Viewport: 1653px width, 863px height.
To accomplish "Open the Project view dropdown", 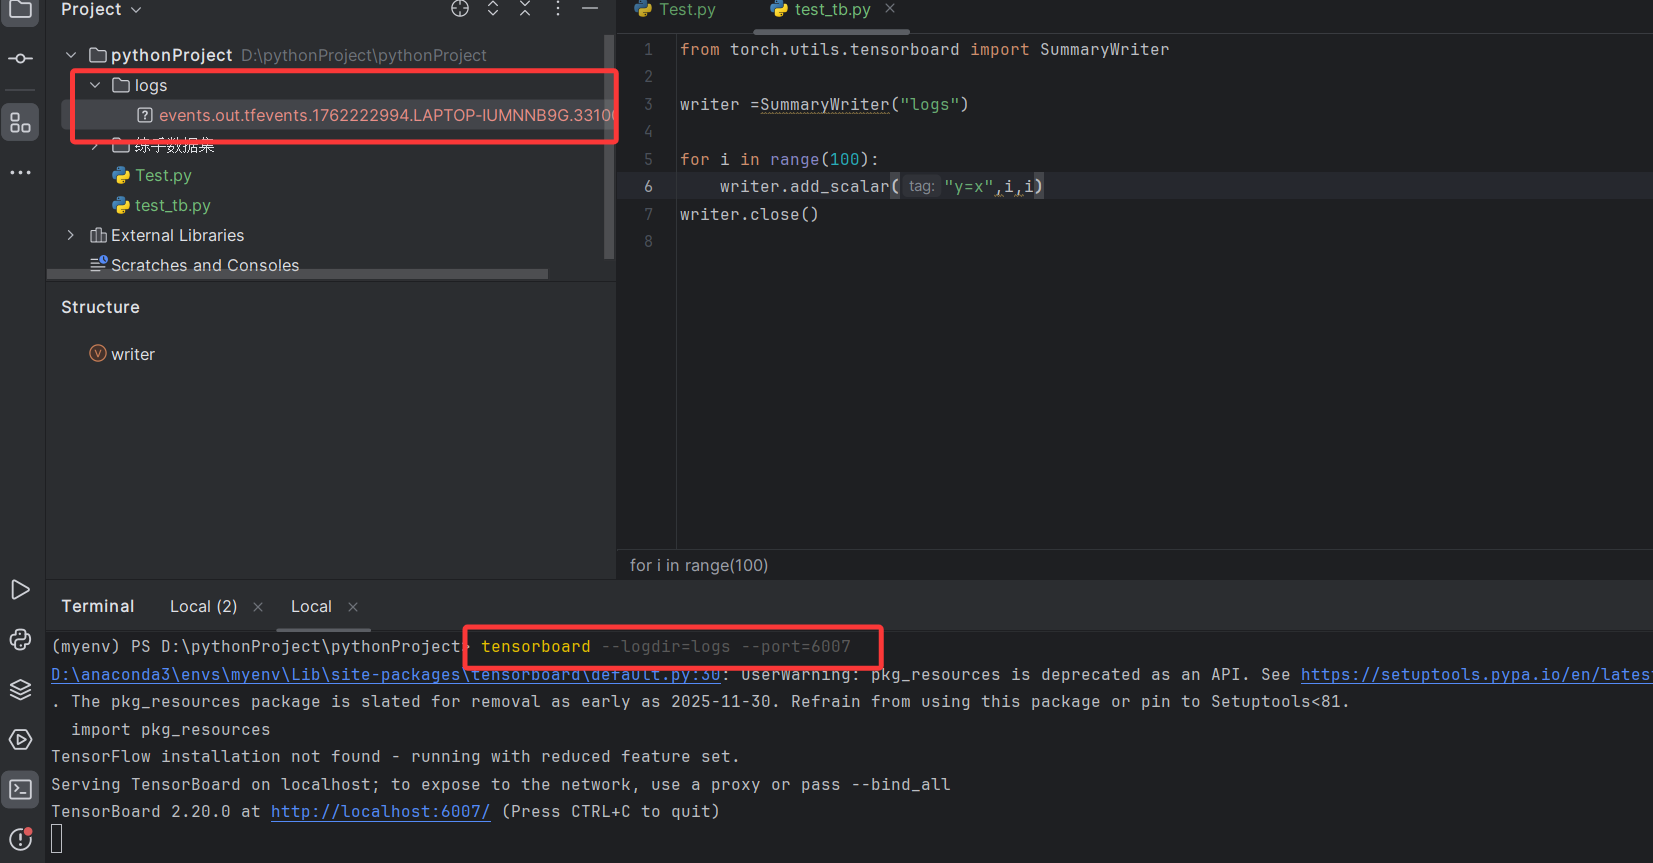I will click(x=101, y=9).
